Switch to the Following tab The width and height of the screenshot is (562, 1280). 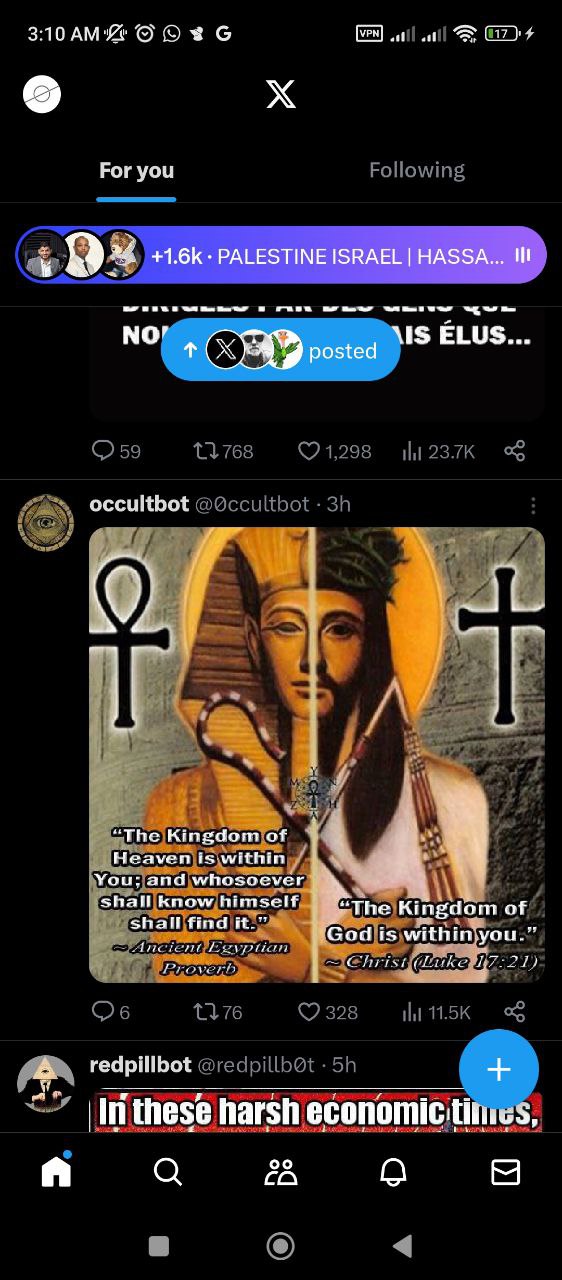[x=417, y=170]
